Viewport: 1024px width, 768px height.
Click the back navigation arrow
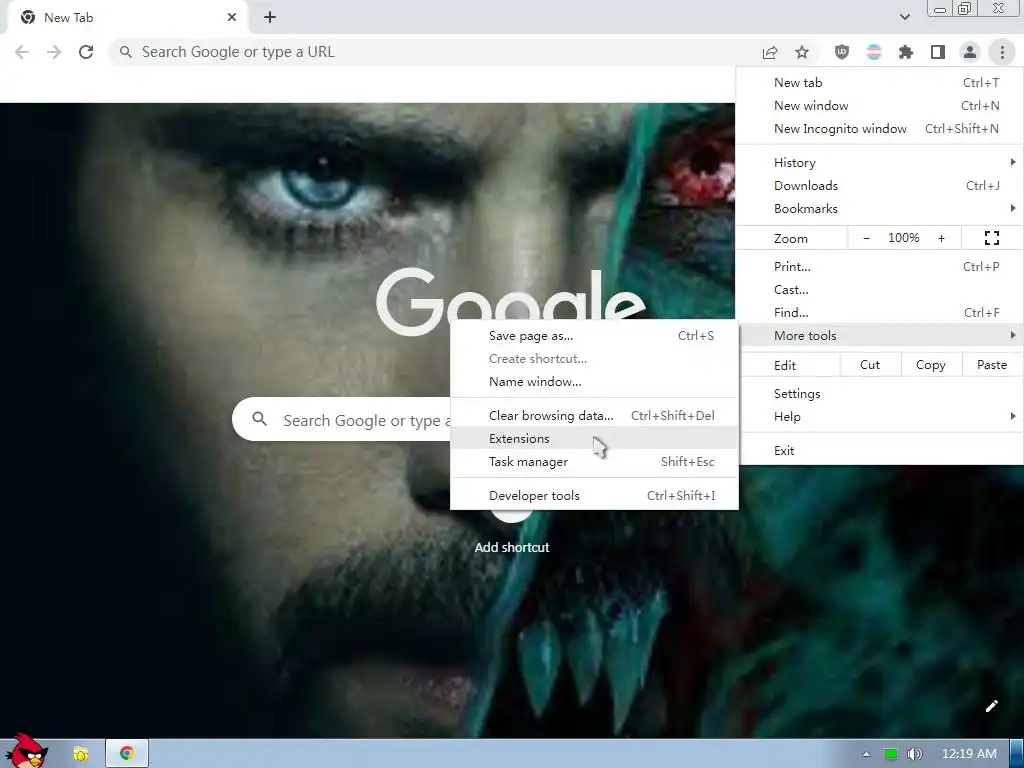[x=22, y=52]
